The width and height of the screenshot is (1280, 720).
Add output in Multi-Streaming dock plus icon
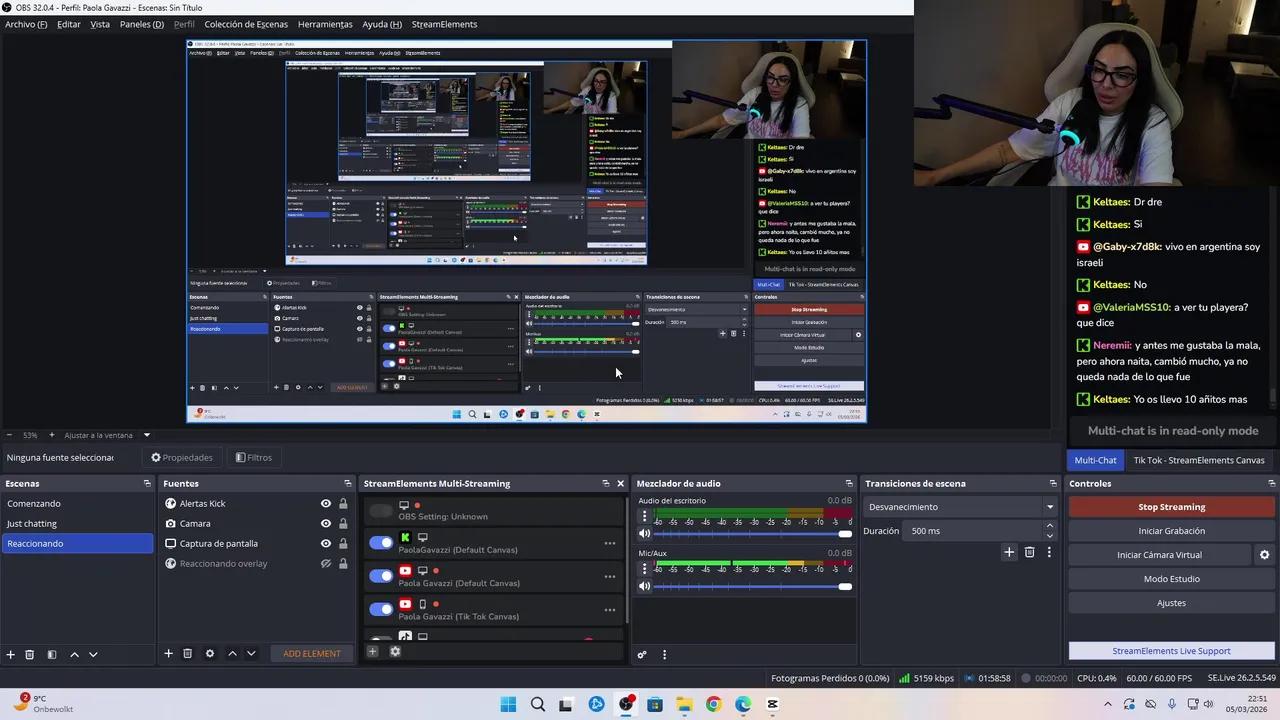(372, 652)
